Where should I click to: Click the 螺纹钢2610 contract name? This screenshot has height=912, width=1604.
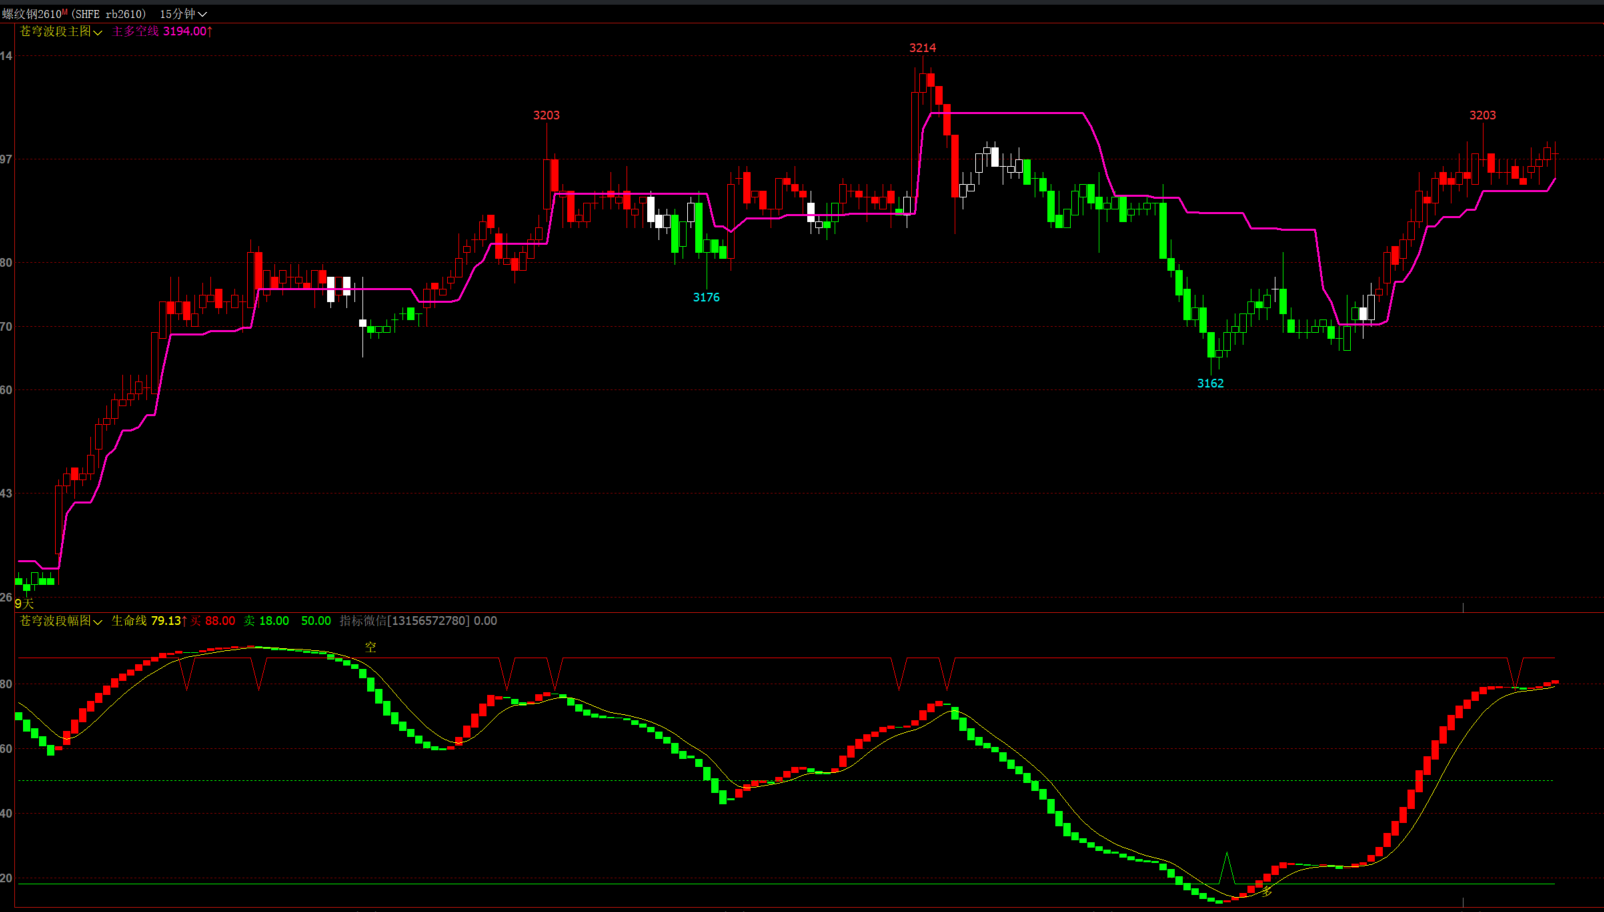[x=32, y=14]
